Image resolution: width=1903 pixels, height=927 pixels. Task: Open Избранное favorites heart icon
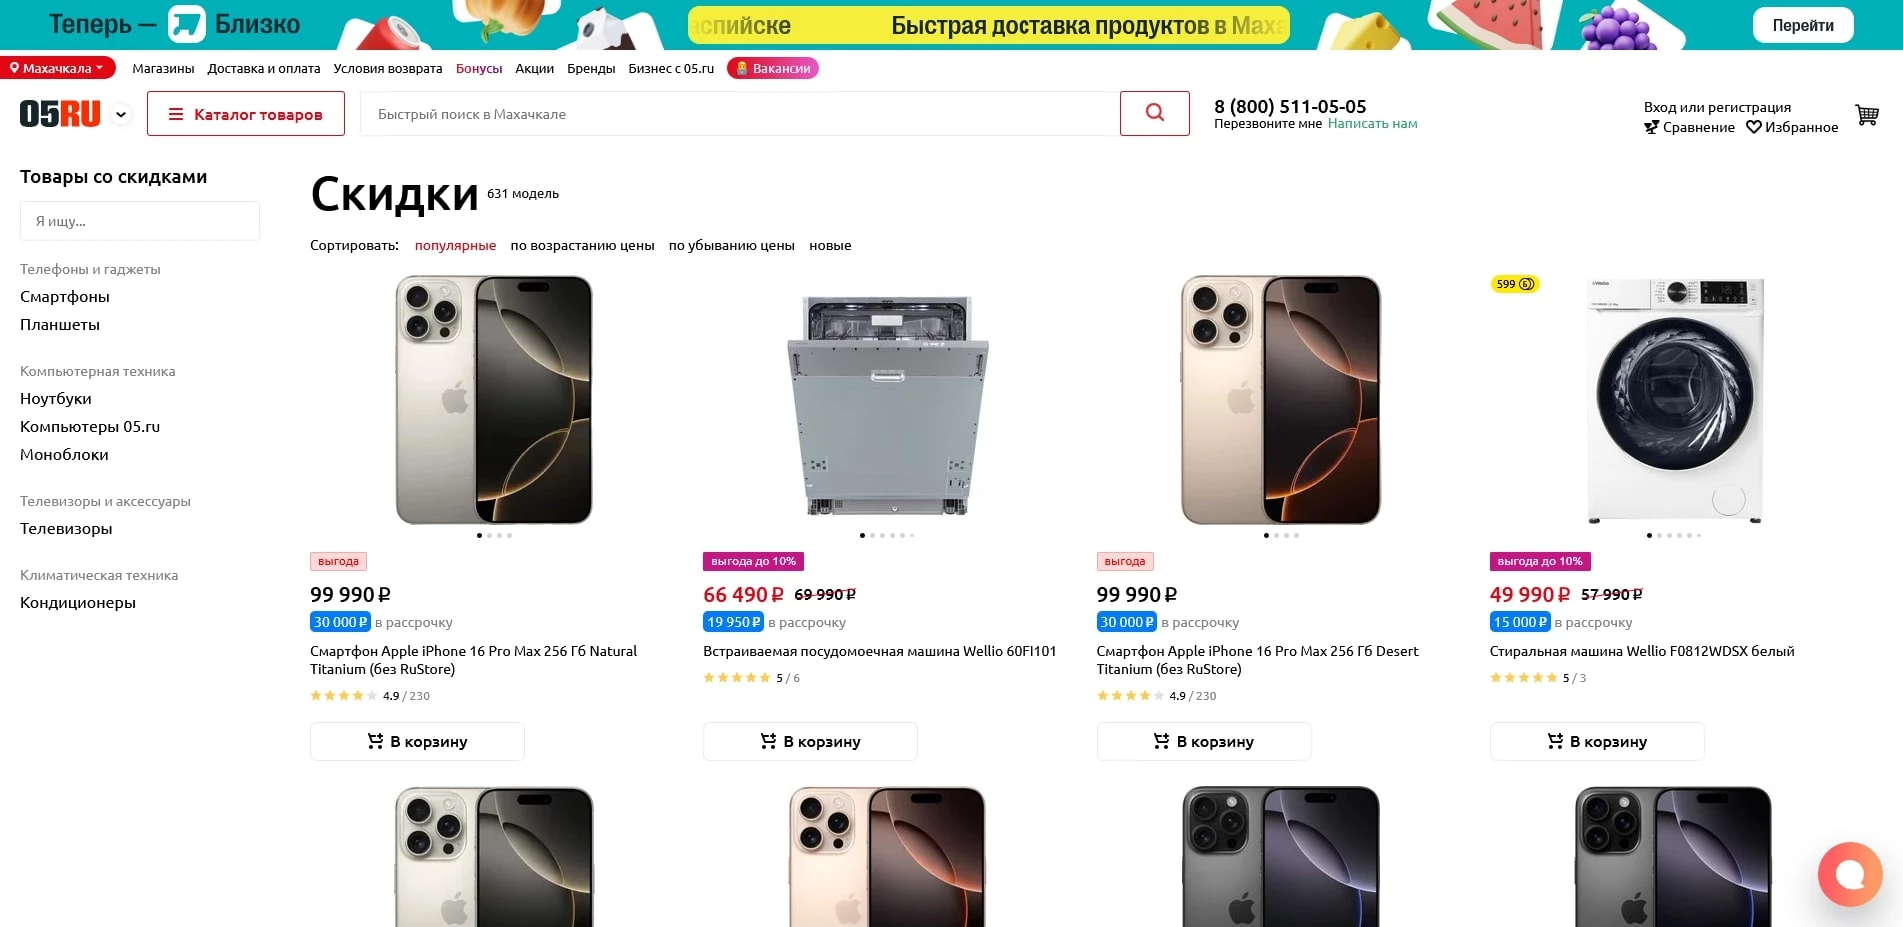1755,127
